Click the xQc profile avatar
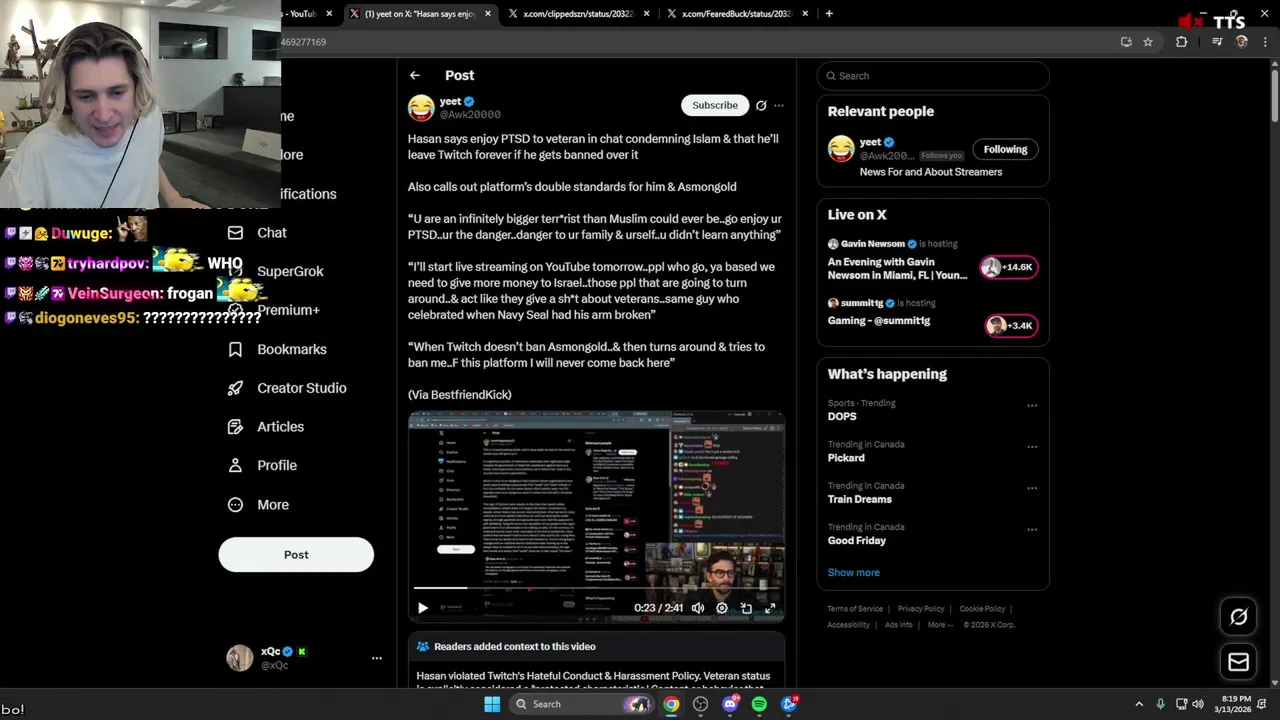 tap(240, 658)
